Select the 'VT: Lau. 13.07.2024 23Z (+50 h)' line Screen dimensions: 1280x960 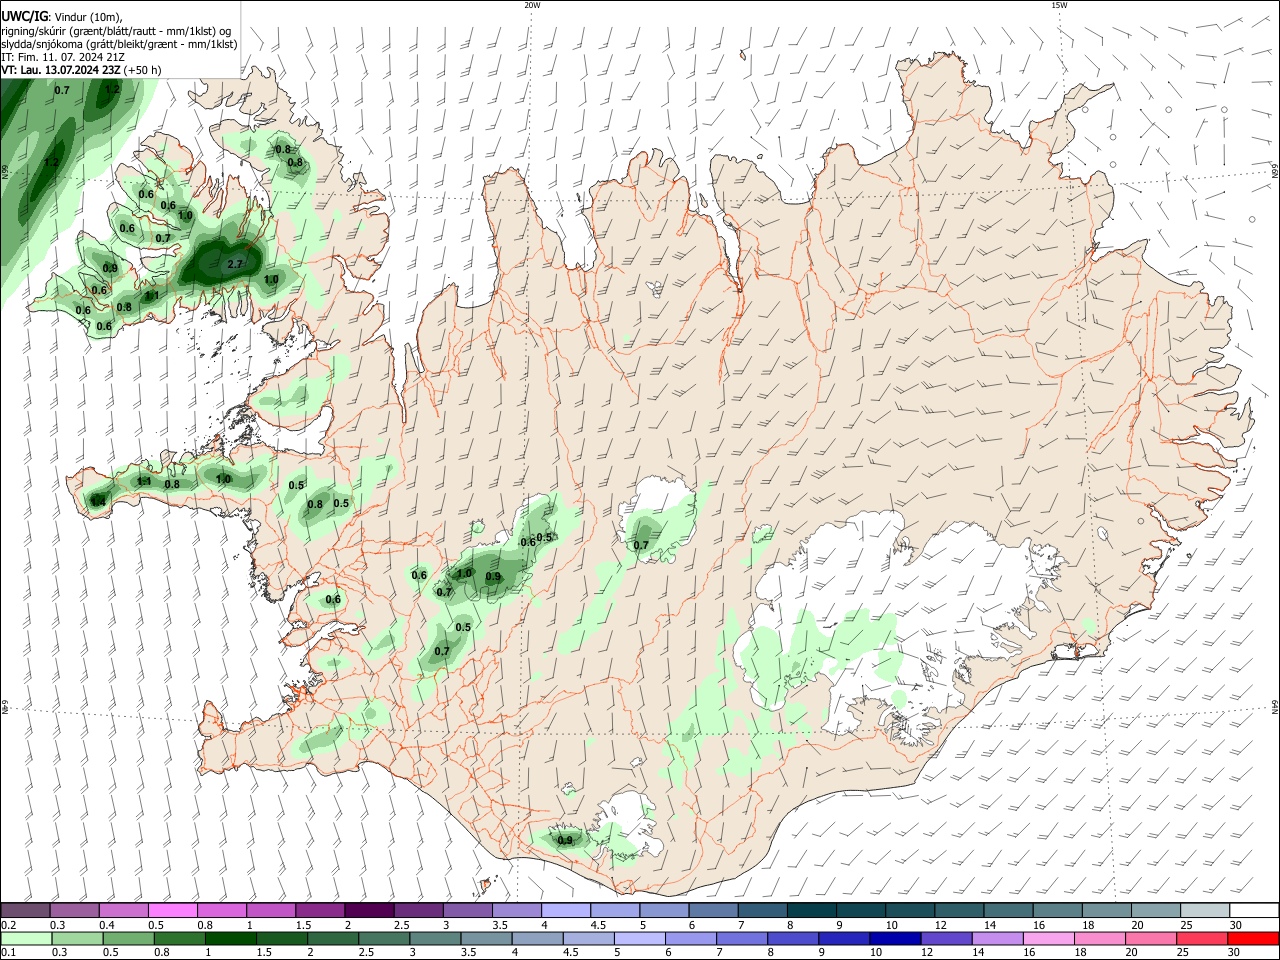[x=82, y=70]
